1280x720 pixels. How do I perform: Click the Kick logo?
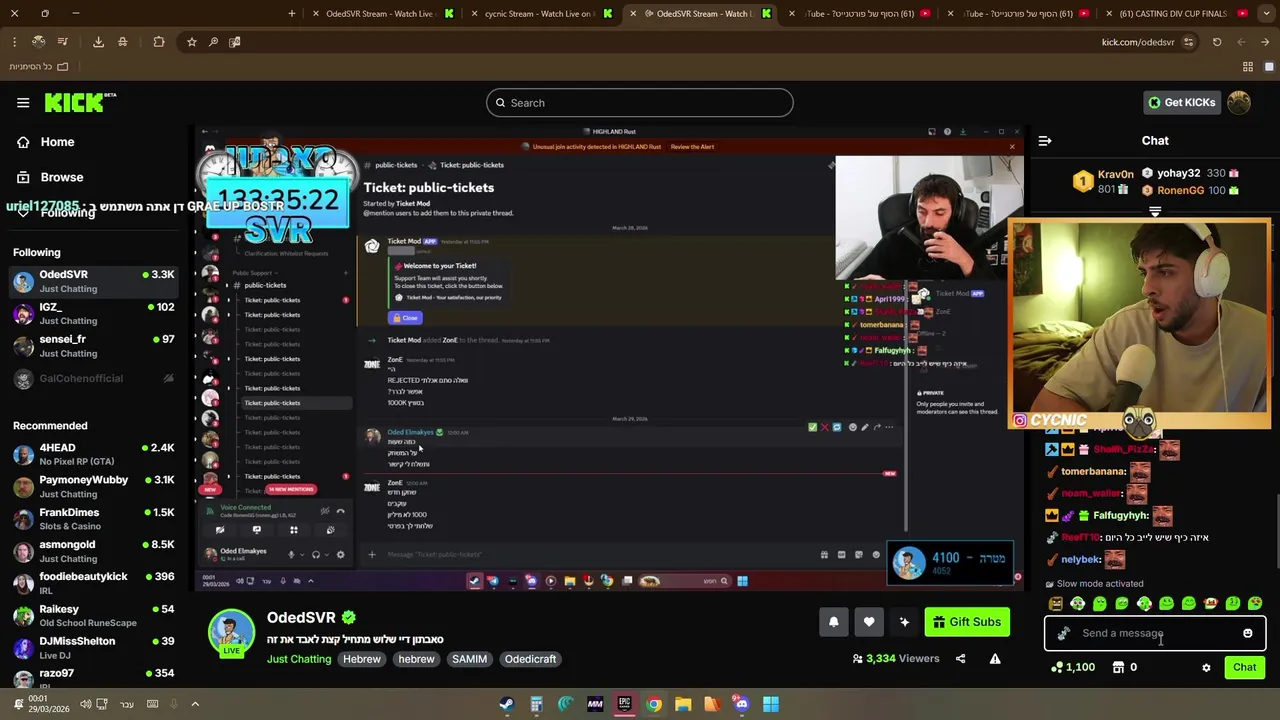pyautogui.click(x=80, y=102)
